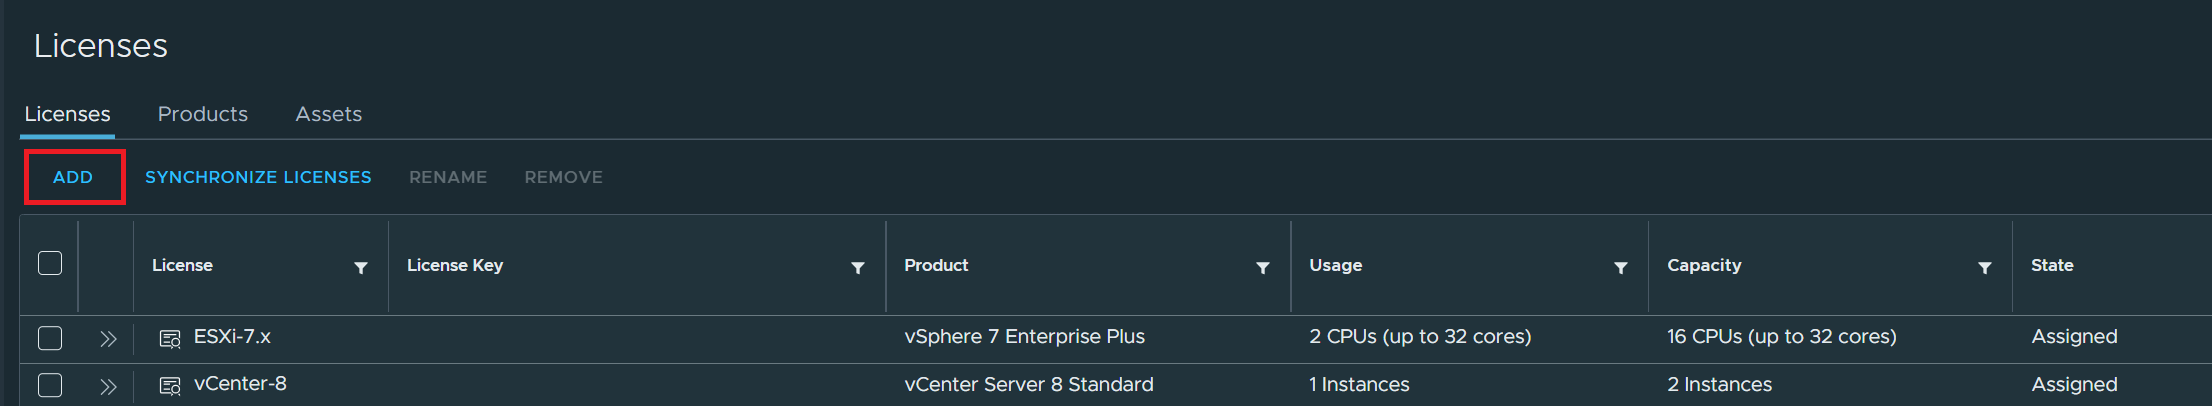Screen dimensions: 2212x406
Task: Expand details for the ESXi-7.x row
Action: coord(108,339)
